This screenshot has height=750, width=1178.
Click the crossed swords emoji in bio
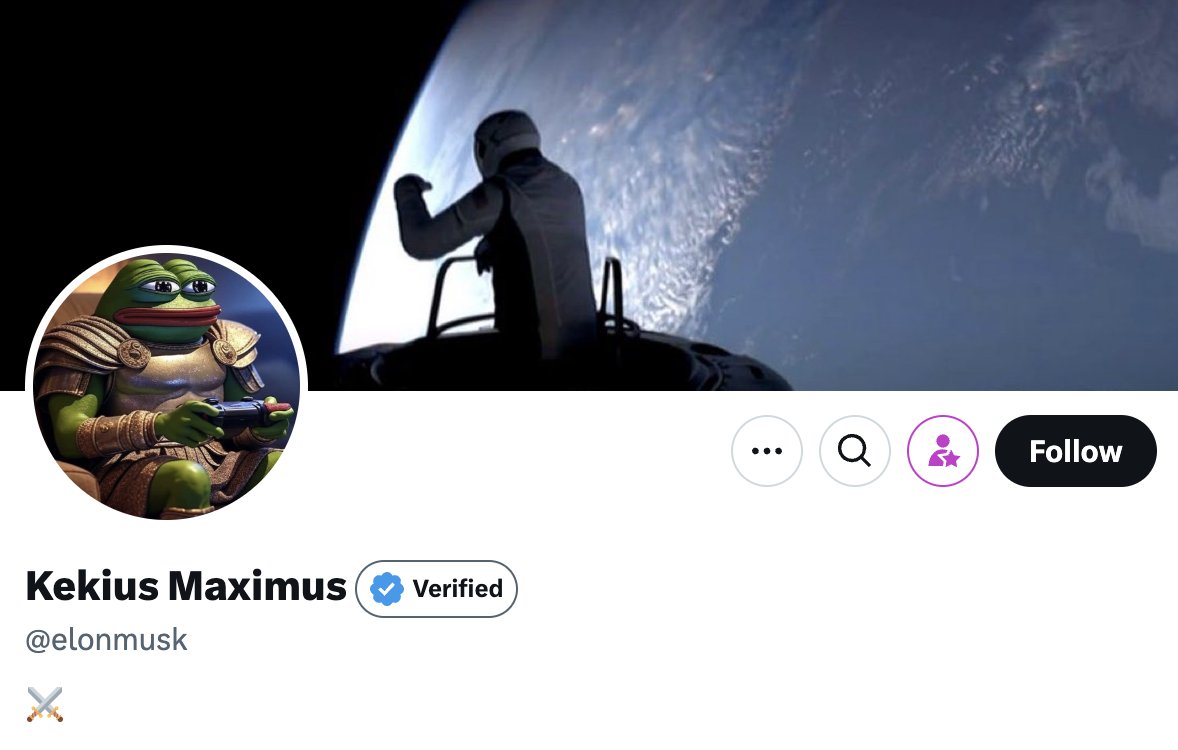pos(45,704)
